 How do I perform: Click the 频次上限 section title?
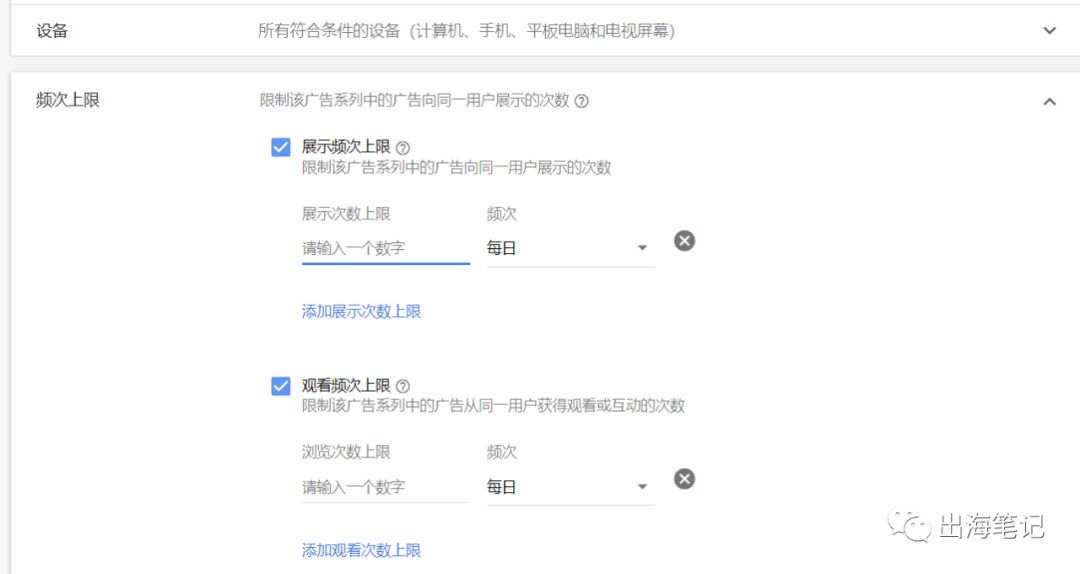pos(68,100)
